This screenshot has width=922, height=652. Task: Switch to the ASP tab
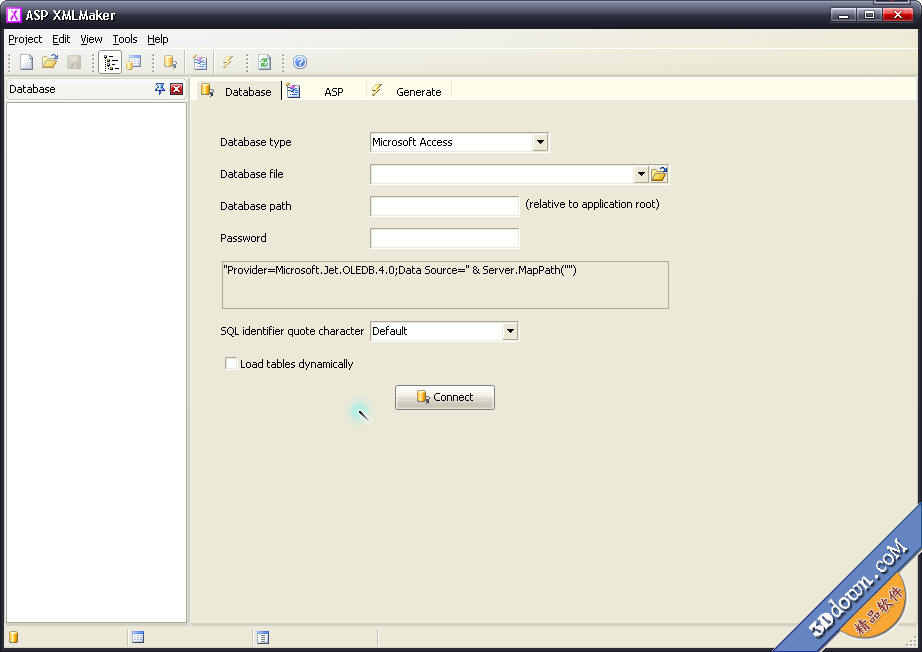[332, 91]
